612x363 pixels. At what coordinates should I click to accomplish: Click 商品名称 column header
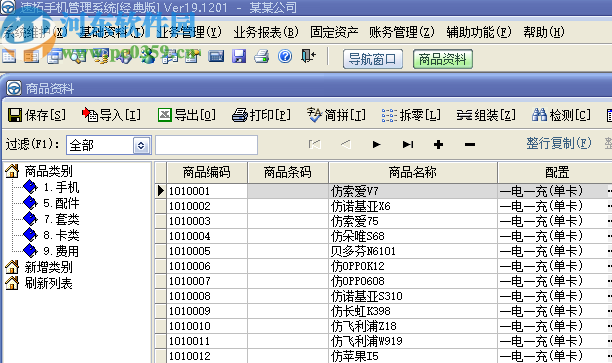pyautogui.click(x=413, y=172)
